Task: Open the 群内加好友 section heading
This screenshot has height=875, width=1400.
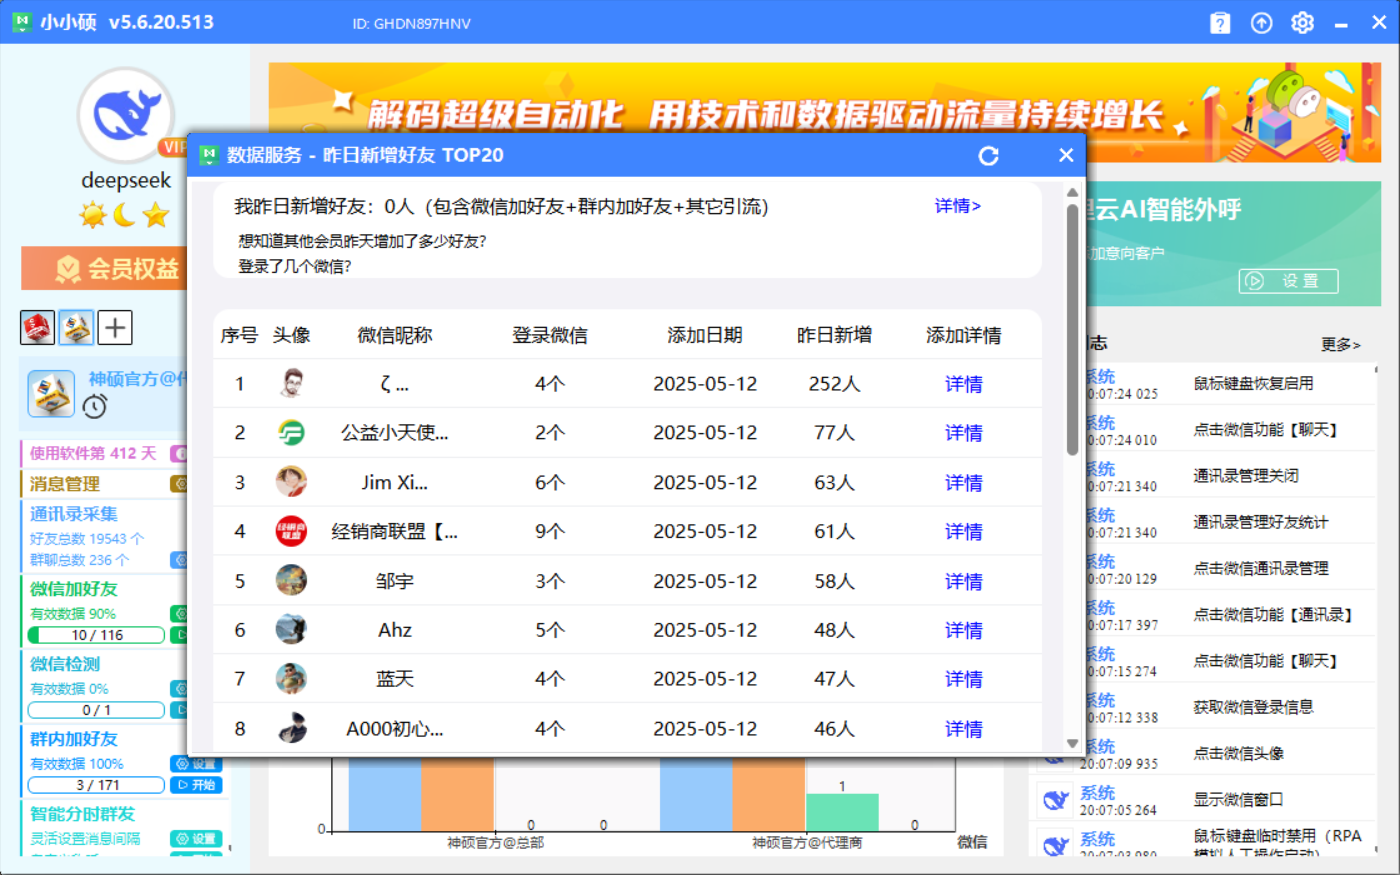Action: coord(74,739)
